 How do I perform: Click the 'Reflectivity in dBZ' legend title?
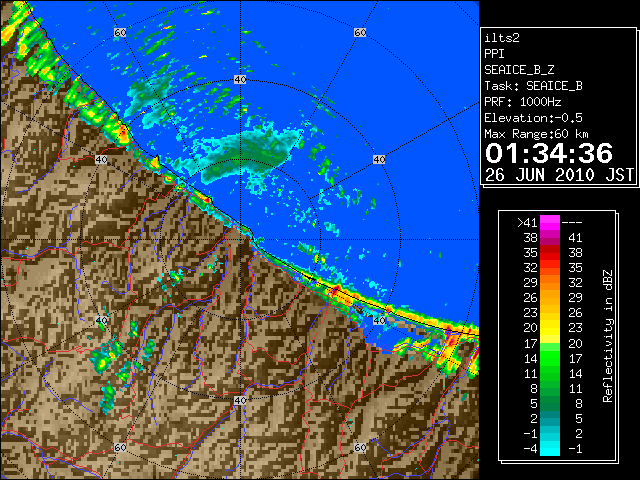[608, 336]
